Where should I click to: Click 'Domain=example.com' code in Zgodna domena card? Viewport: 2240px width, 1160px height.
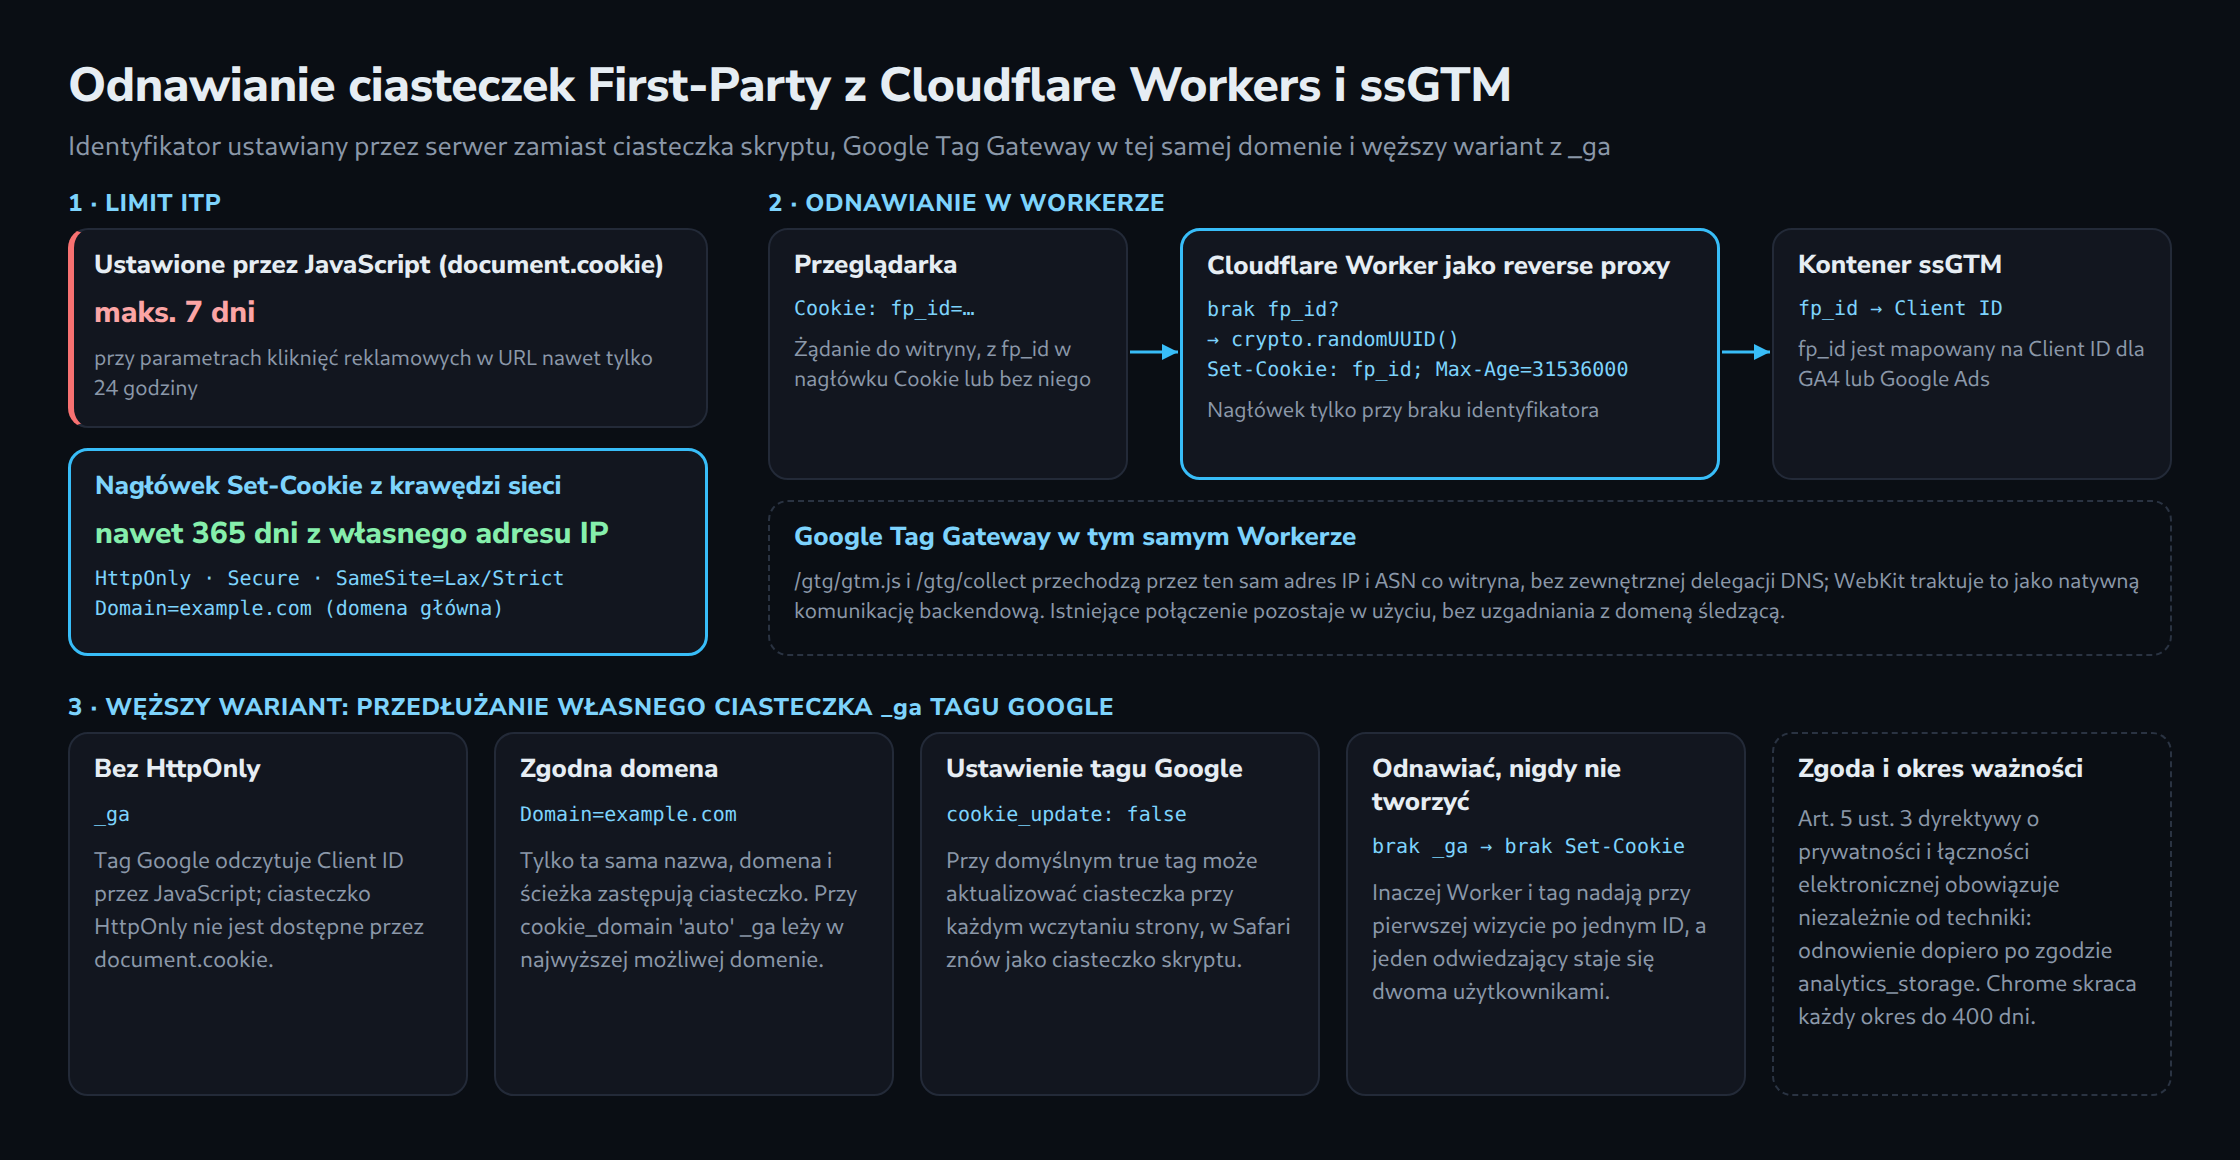(x=628, y=814)
